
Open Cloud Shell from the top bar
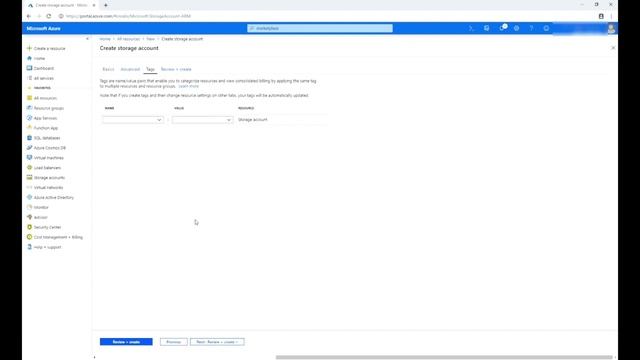471,28
